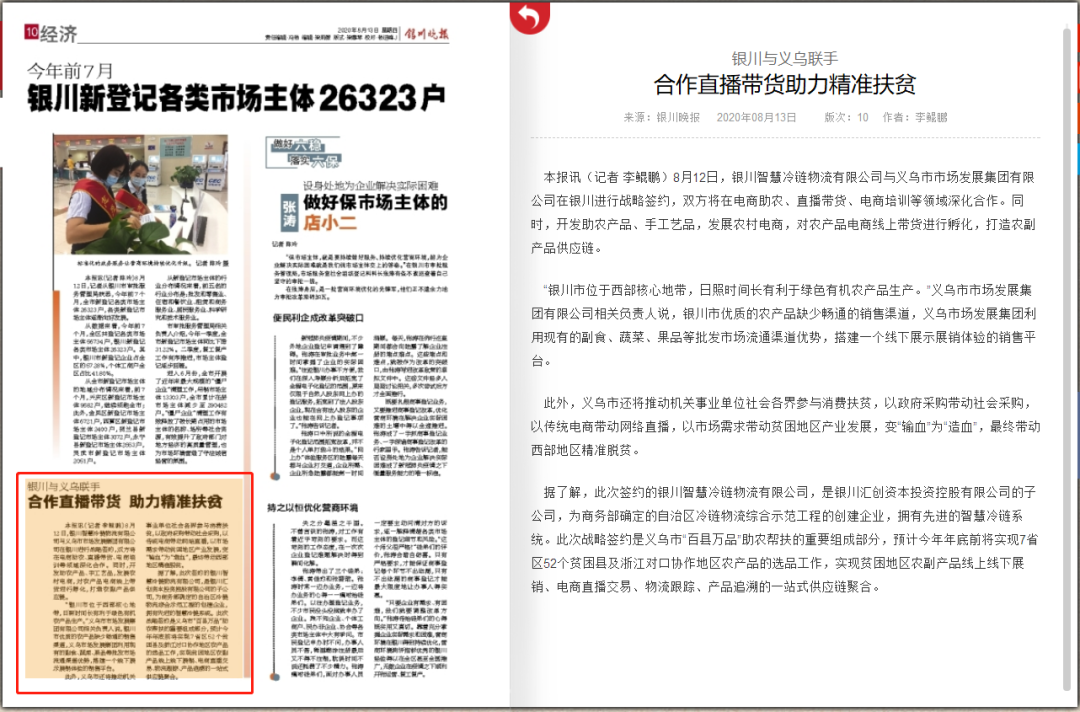Click the red back arrow icon
This screenshot has height=712, width=1080.
[529, 17]
